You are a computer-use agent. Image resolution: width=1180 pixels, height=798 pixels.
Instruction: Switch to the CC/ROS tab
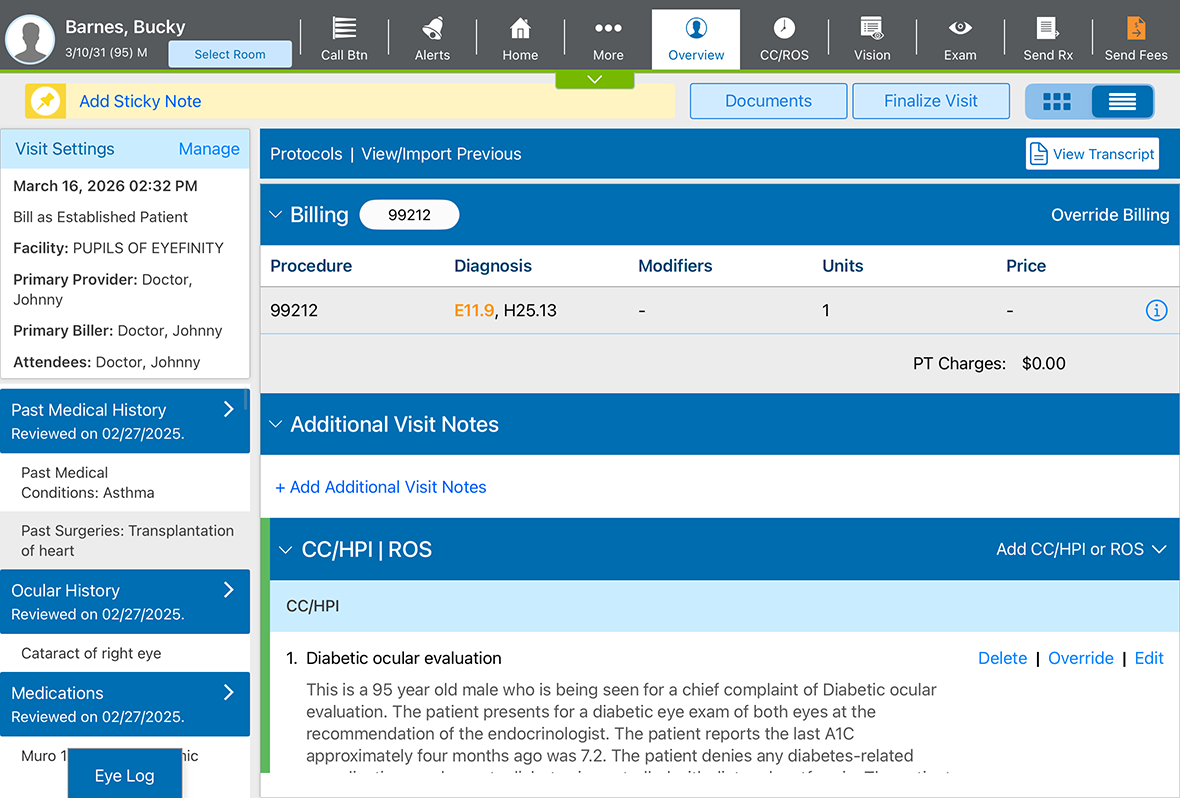[x=784, y=38]
